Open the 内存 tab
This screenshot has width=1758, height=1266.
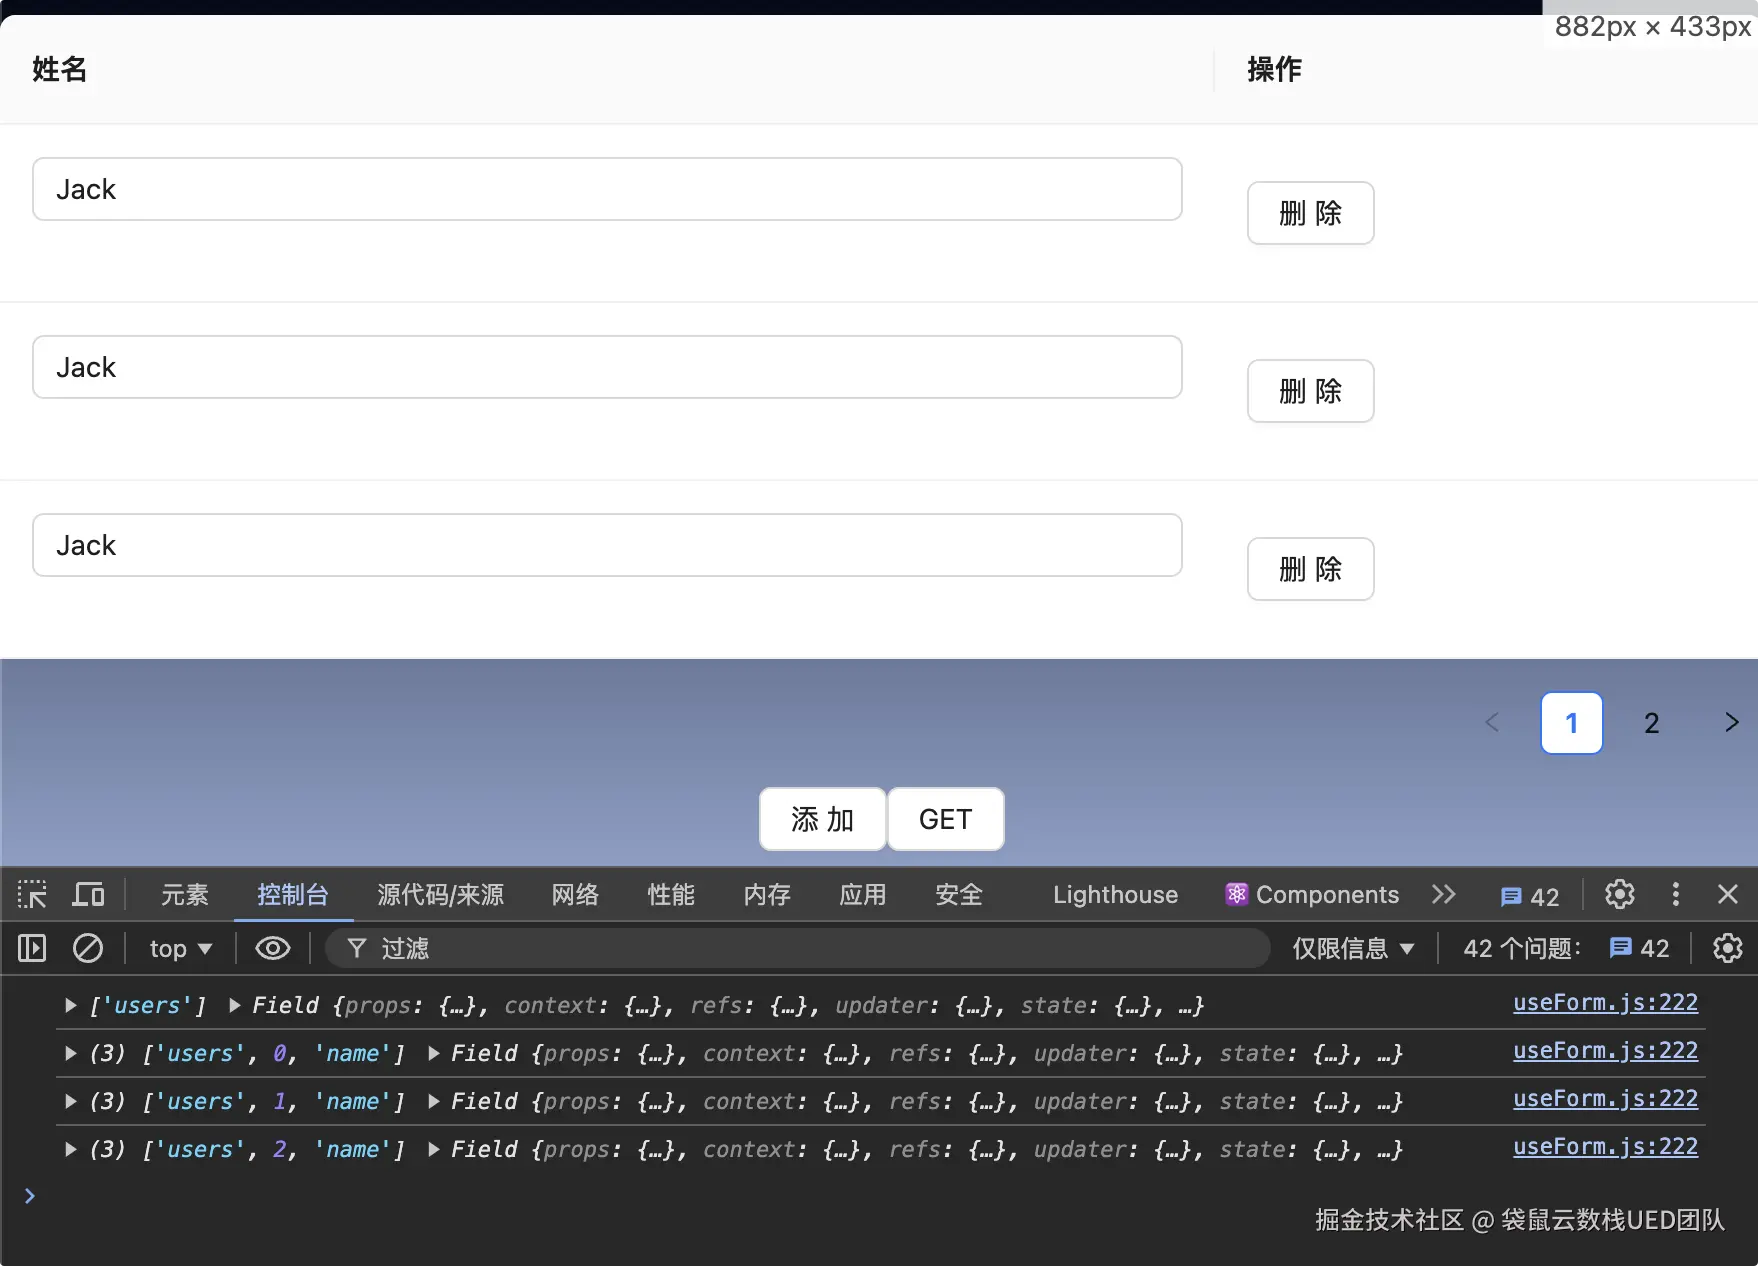click(767, 894)
